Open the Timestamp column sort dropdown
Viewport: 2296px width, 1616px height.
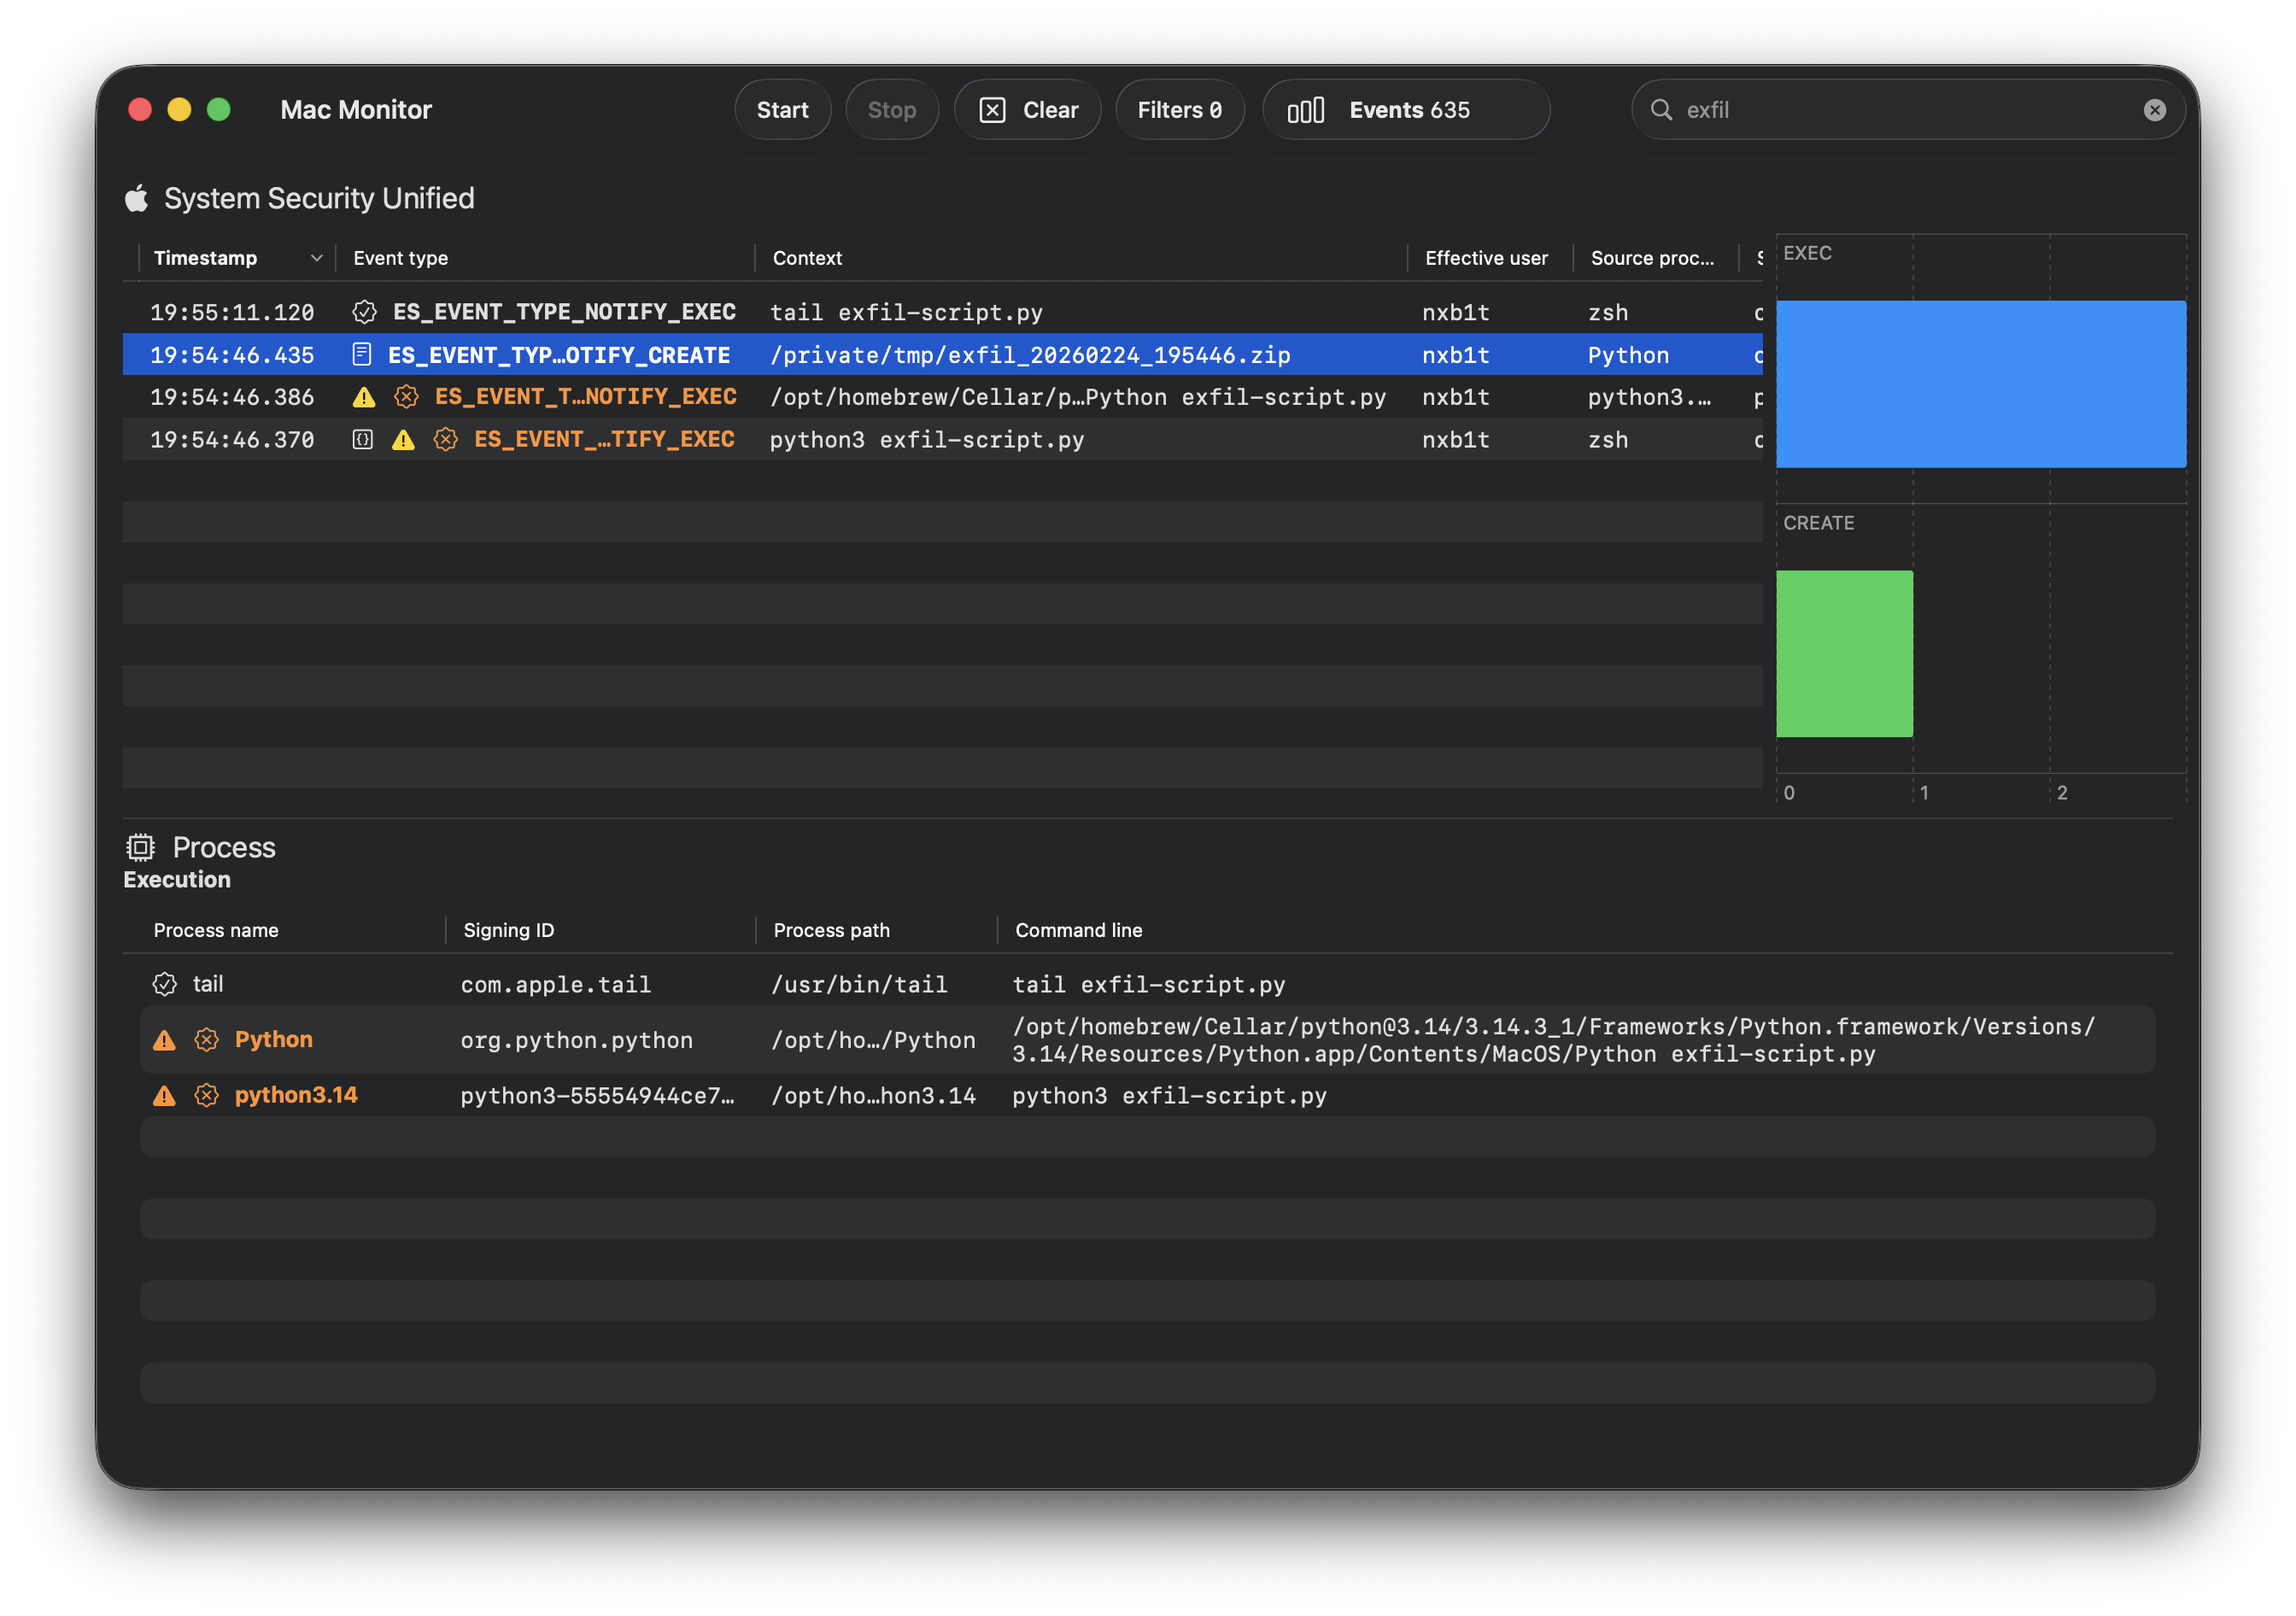(317, 257)
